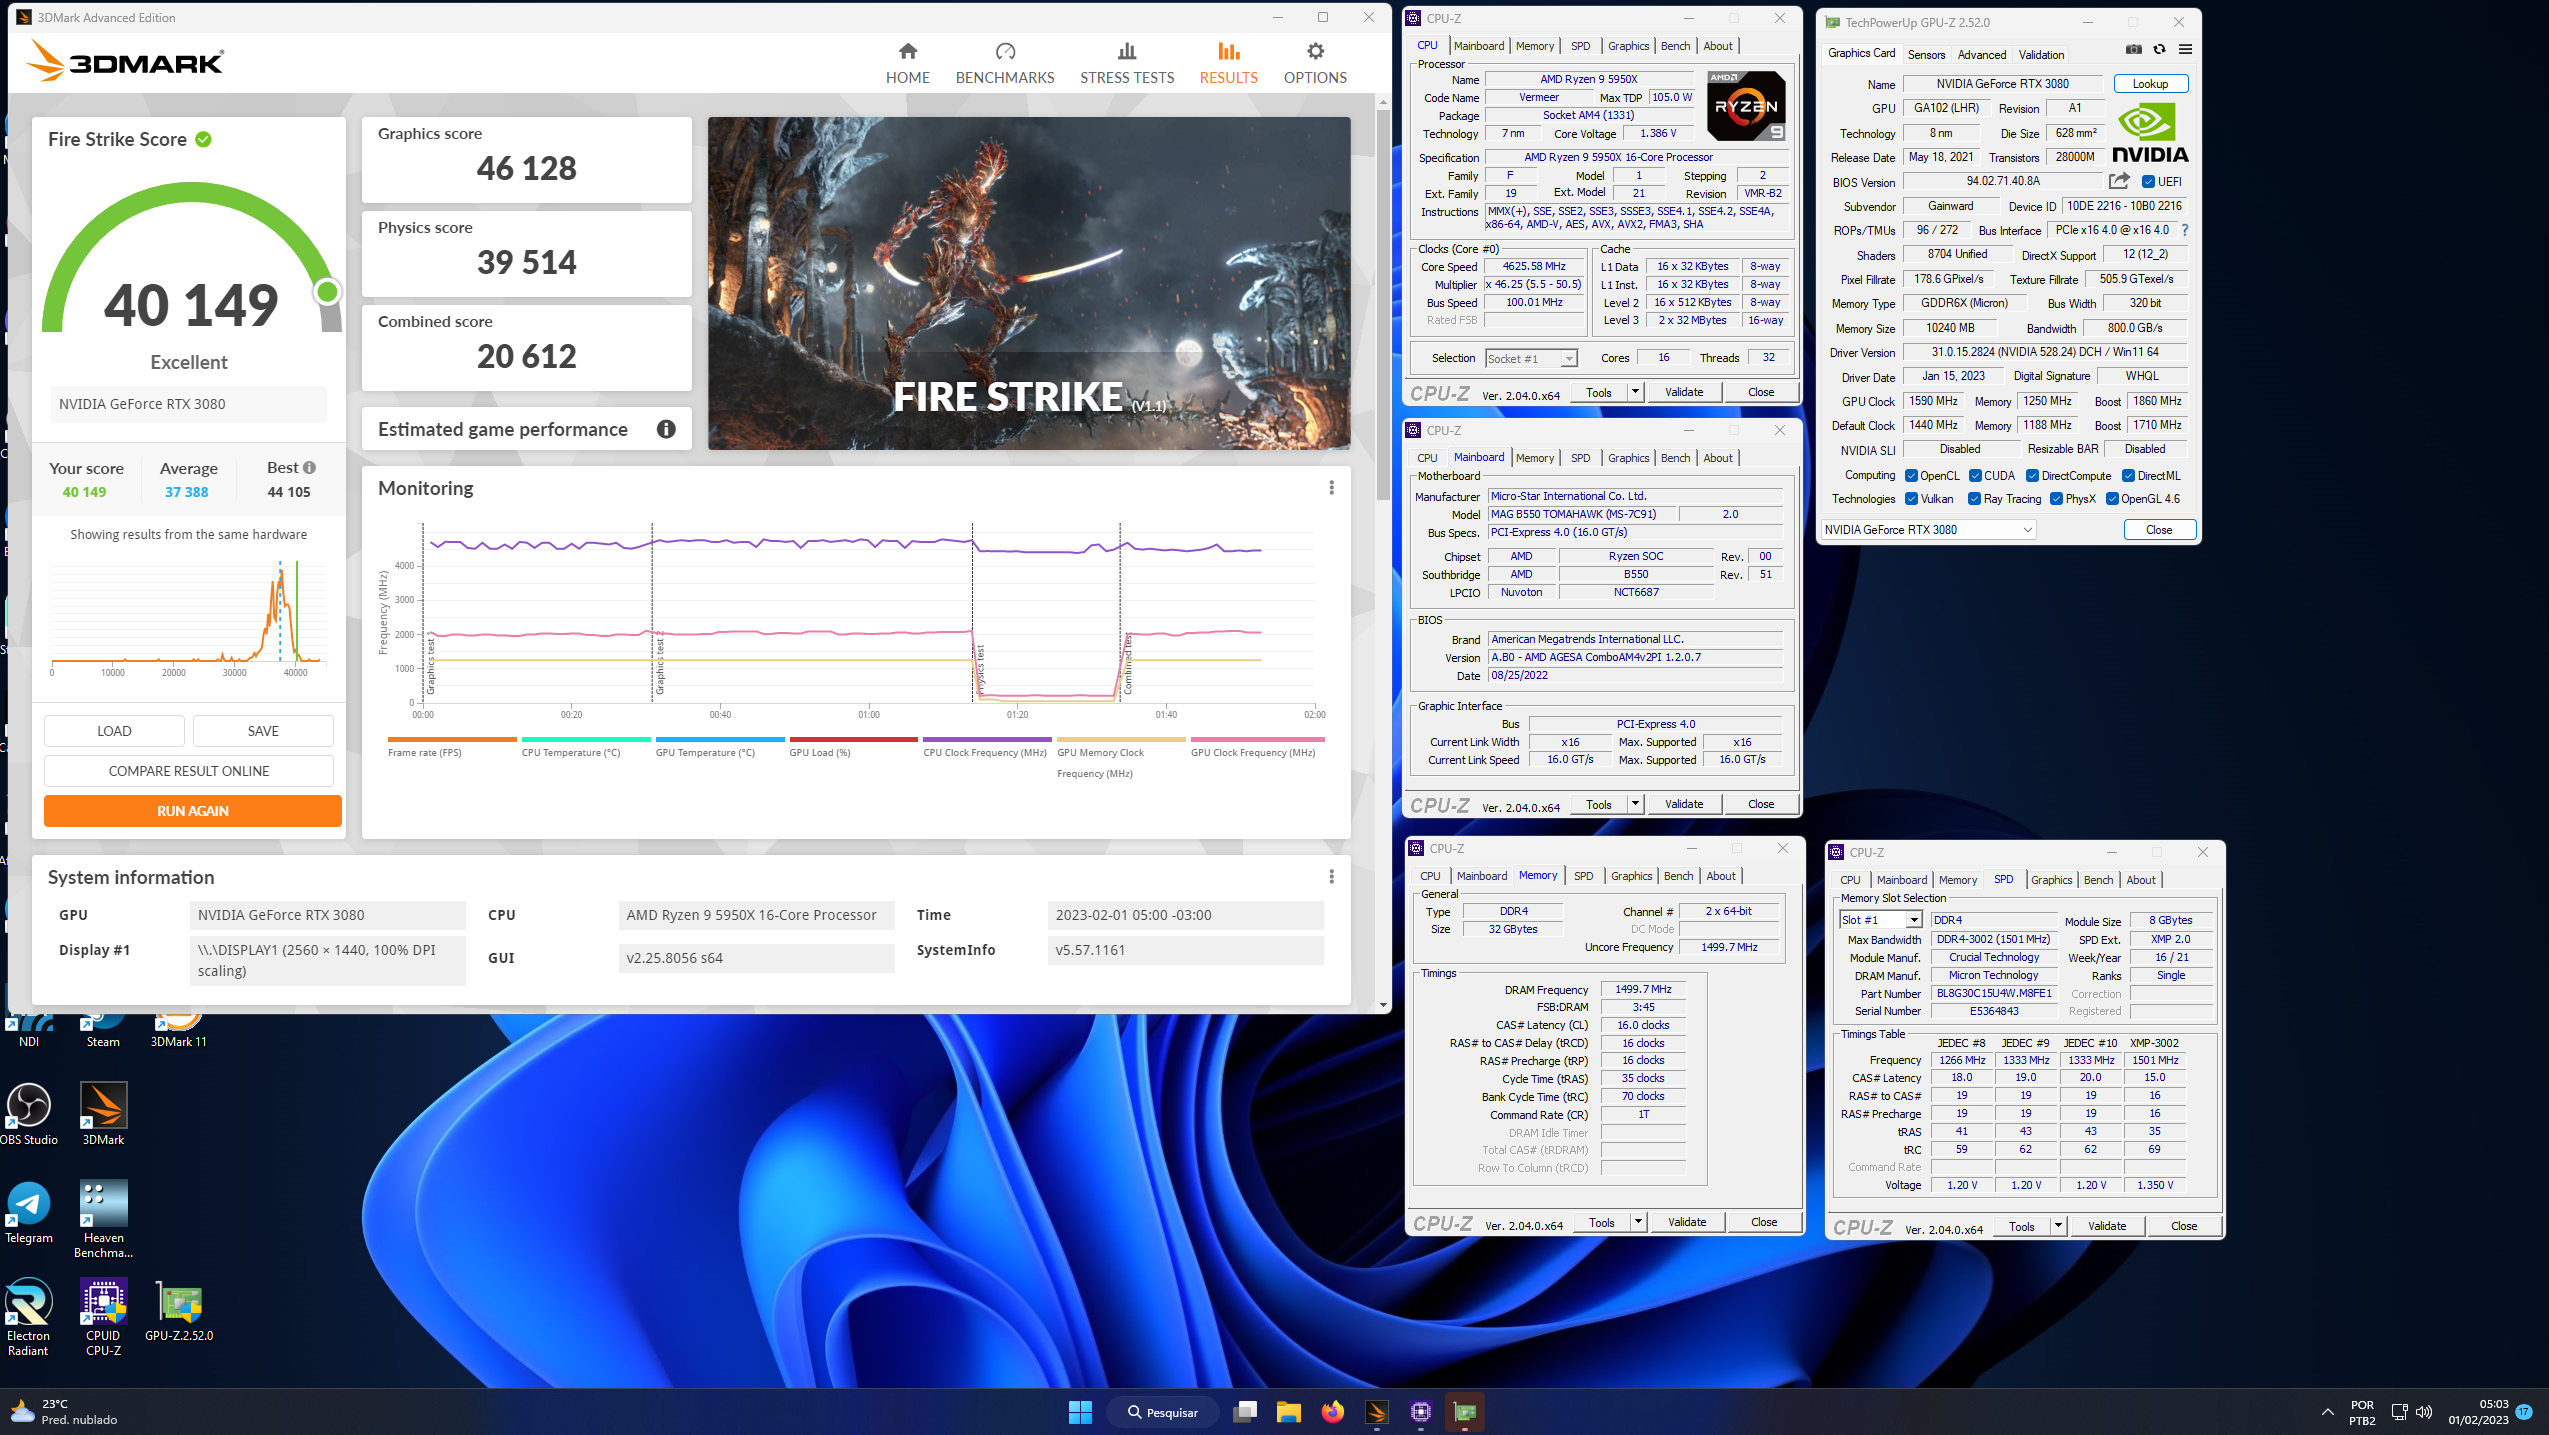Open About tab in CPU-Z SPD window
The height and width of the screenshot is (1435, 2549).
point(2141,880)
